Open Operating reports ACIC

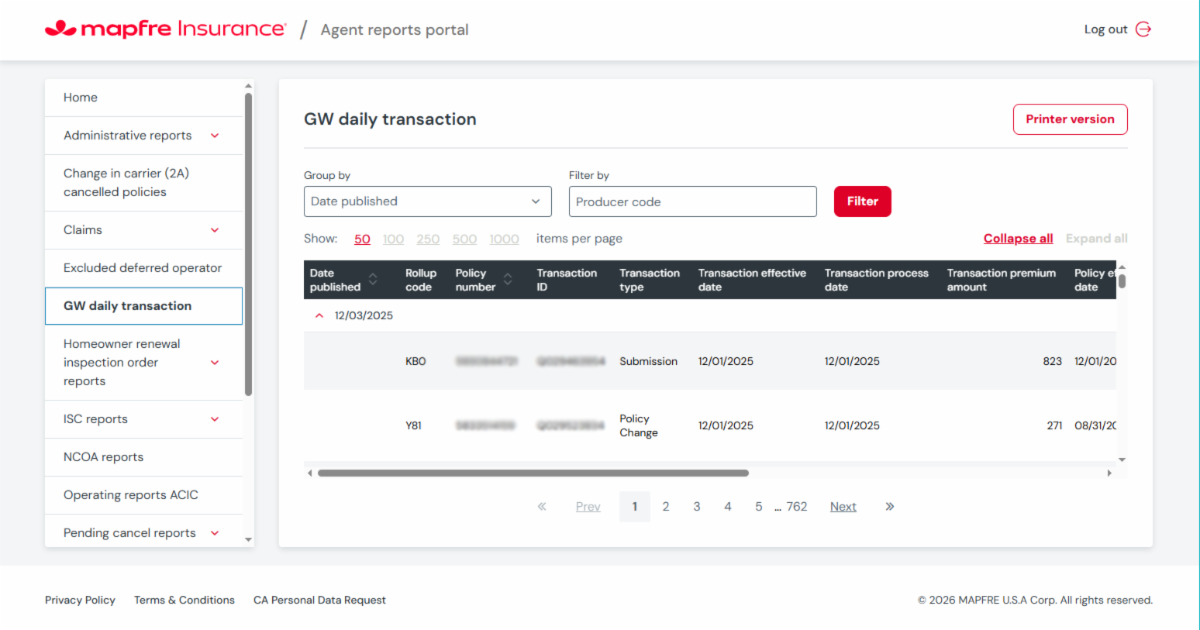pyautogui.click(x=144, y=495)
